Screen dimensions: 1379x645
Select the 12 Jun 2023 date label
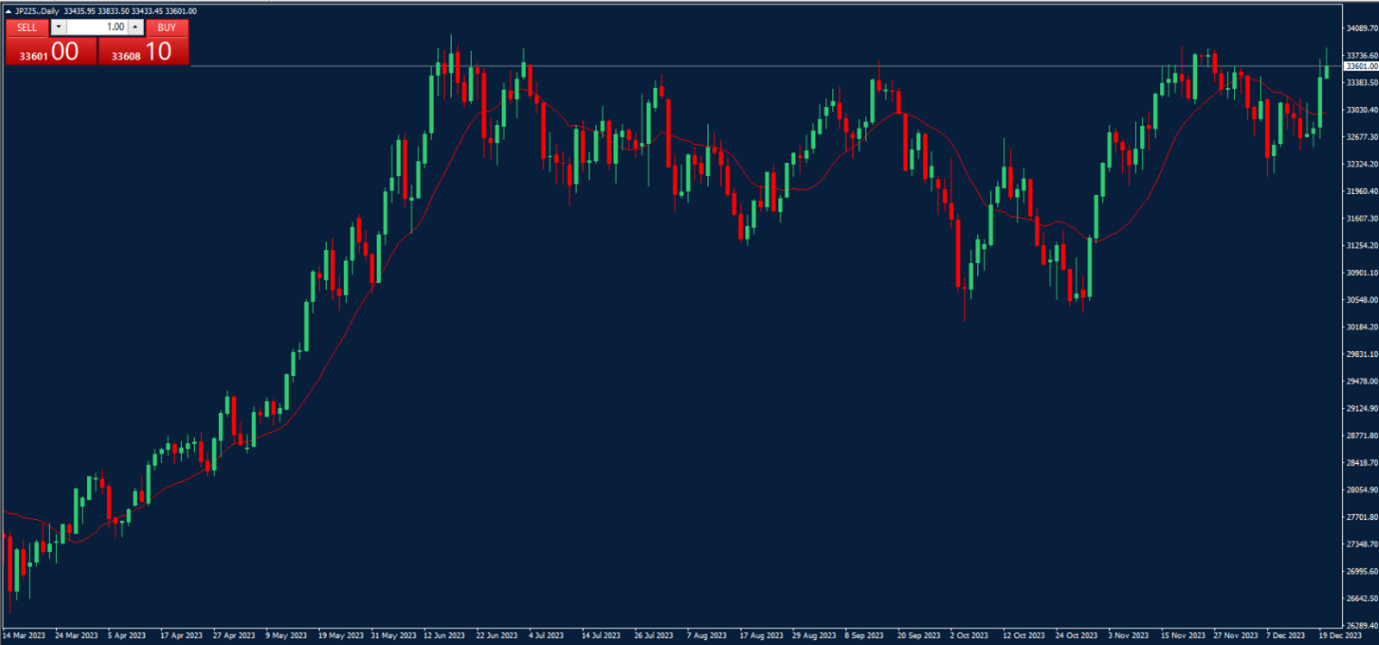[x=444, y=635]
